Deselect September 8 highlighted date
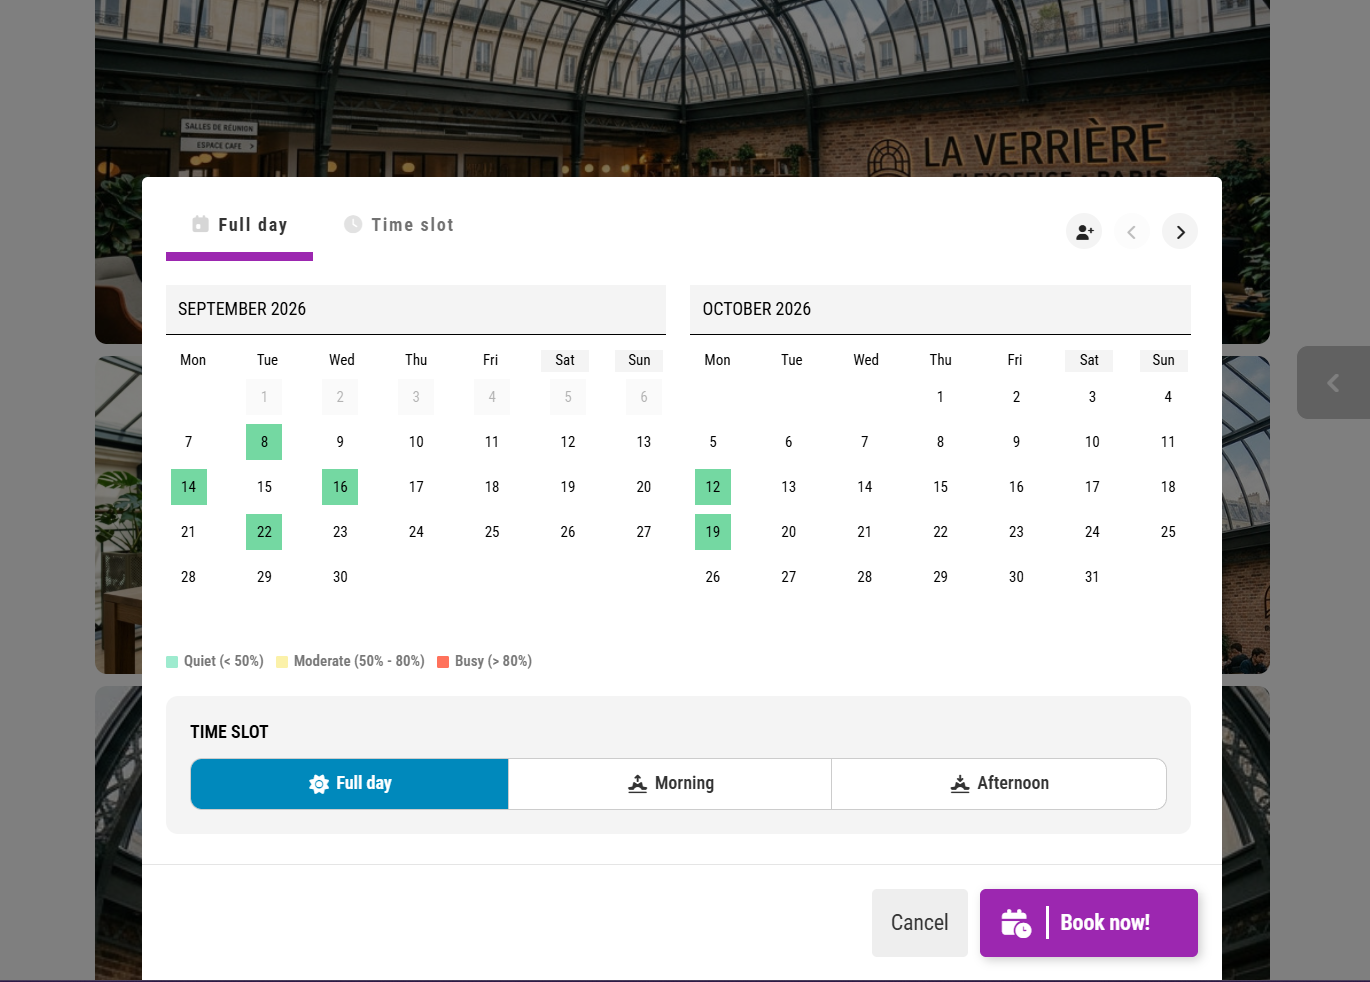The width and height of the screenshot is (1370, 982). click(264, 442)
